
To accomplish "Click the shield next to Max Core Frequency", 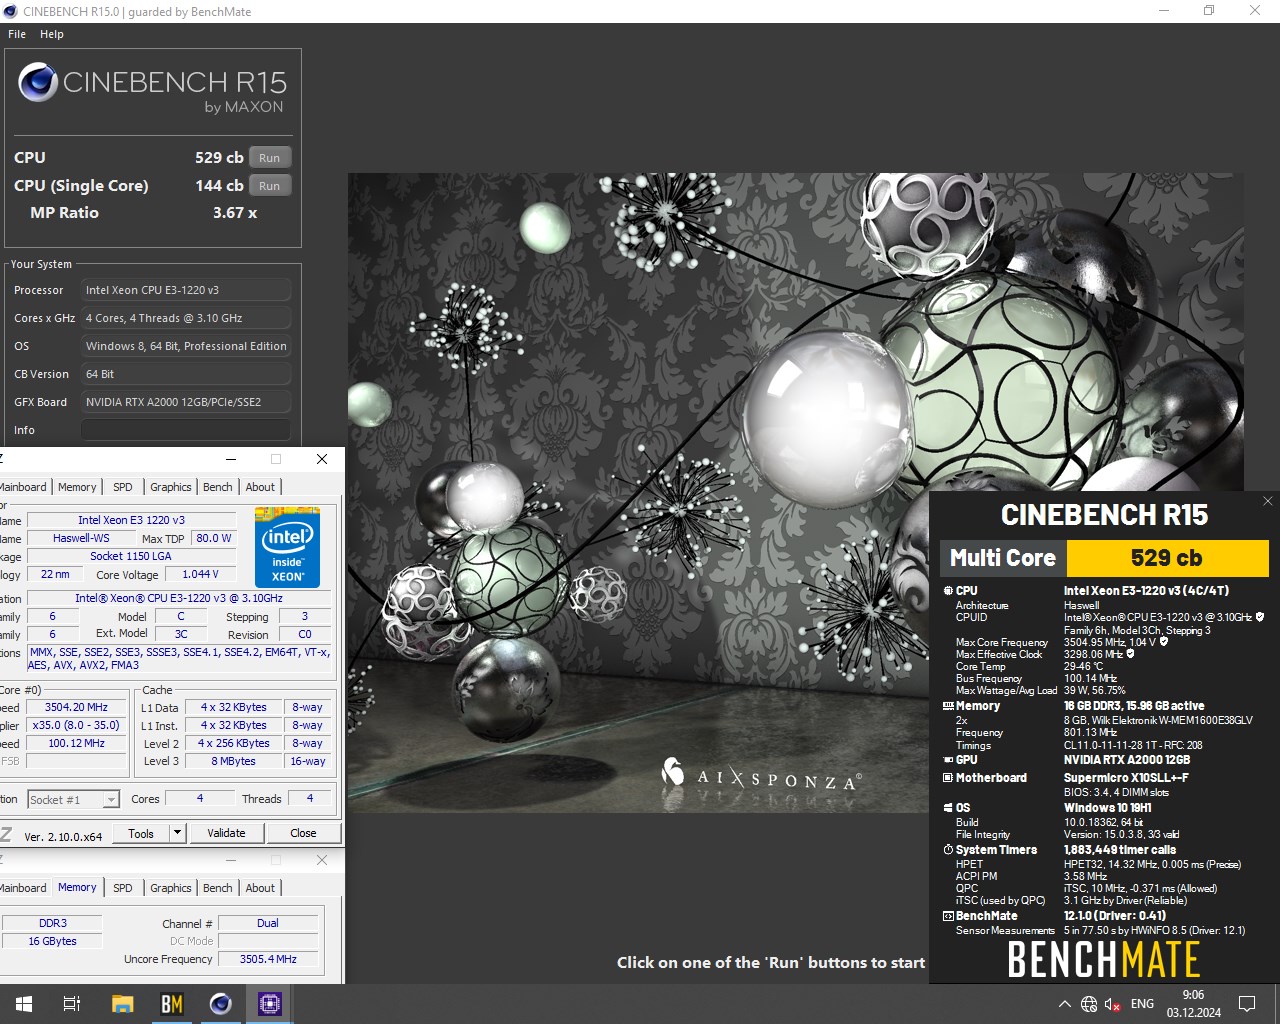I will click(1164, 642).
